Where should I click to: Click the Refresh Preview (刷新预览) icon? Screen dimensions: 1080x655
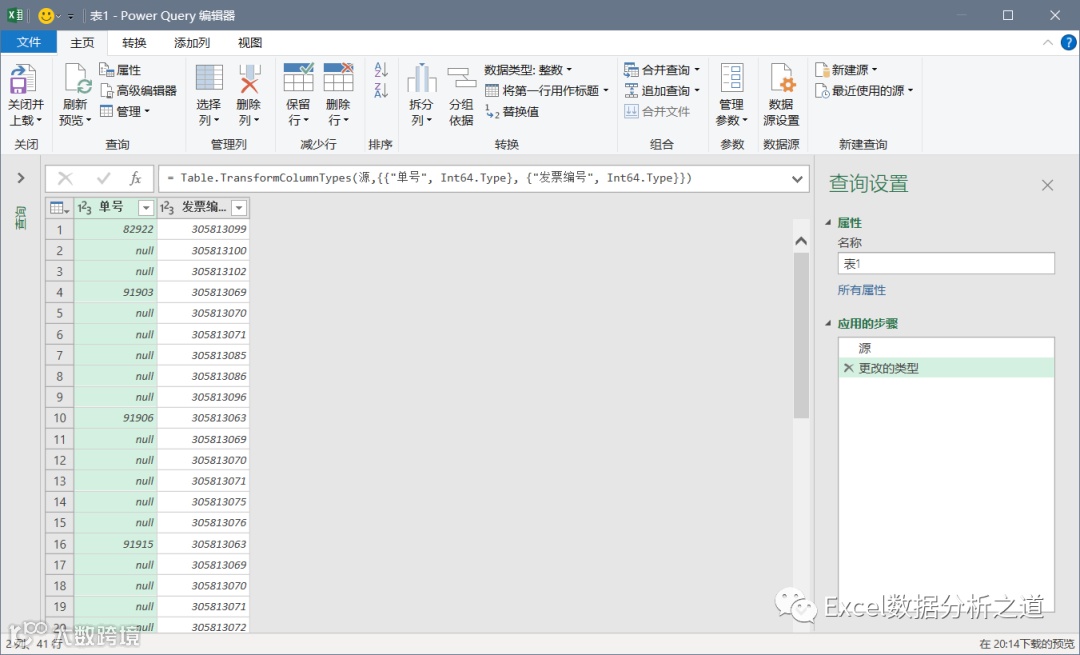pyautogui.click(x=76, y=79)
